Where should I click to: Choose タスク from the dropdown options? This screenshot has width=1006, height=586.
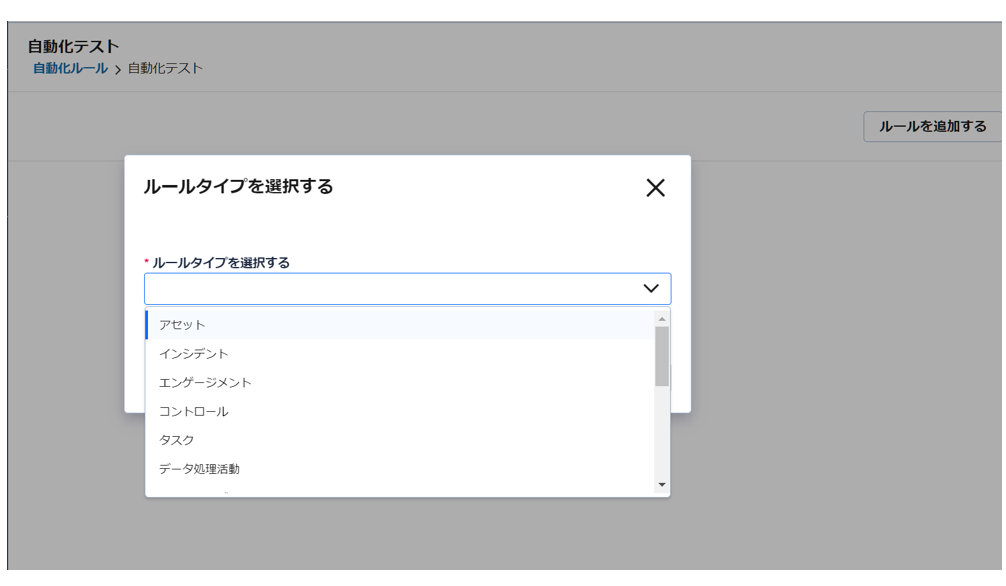point(400,440)
